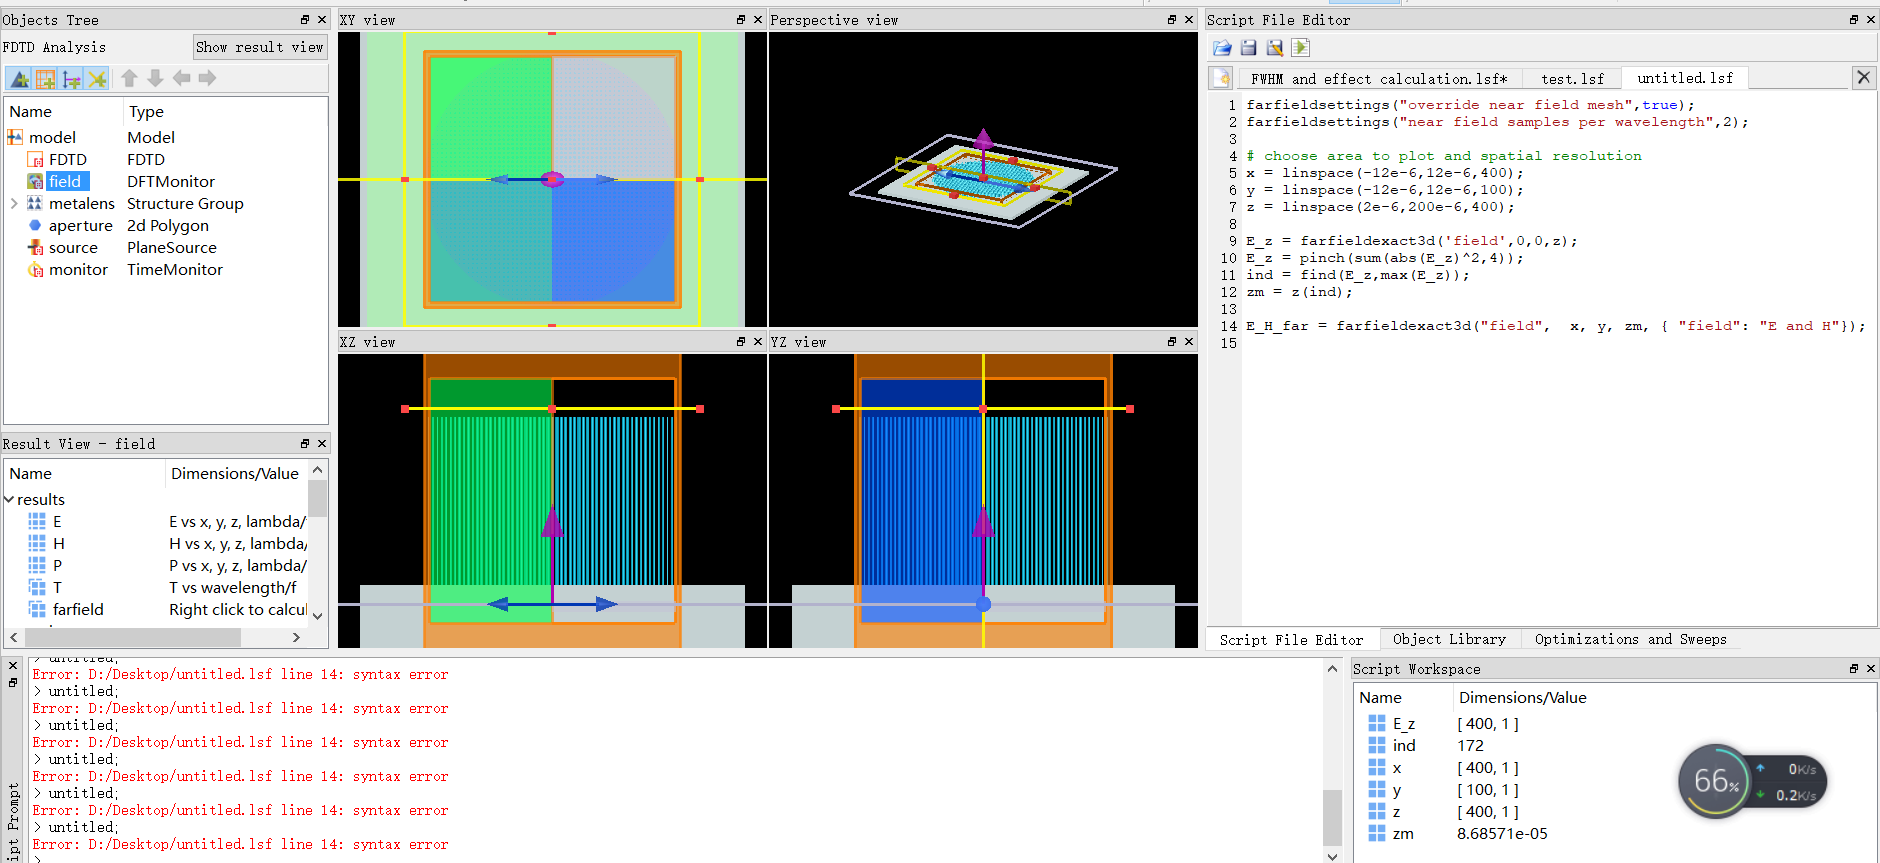The width and height of the screenshot is (1880, 863).
Task: Close the script prompt panel
Action: 13,665
